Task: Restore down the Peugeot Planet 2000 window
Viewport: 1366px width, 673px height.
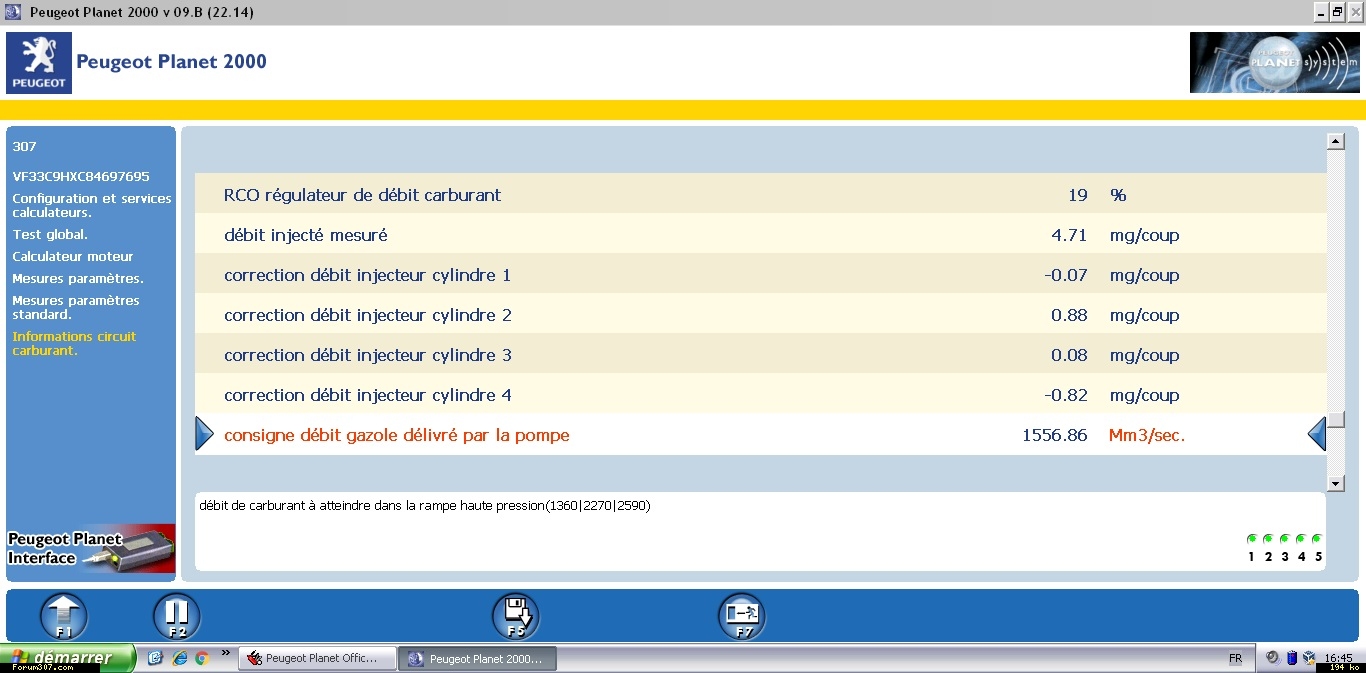Action: (1337, 12)
